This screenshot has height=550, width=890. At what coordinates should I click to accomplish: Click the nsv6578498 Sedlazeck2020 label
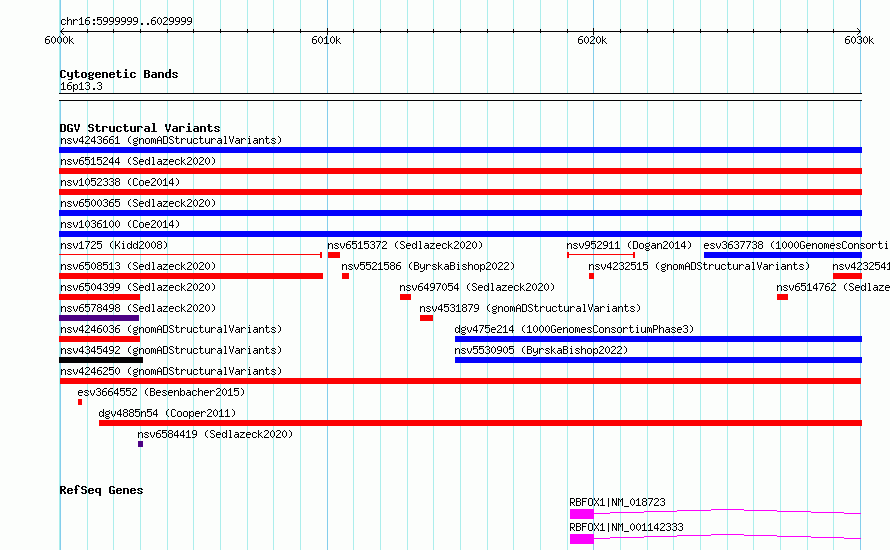pyautogui.click(x=138, y=308)
